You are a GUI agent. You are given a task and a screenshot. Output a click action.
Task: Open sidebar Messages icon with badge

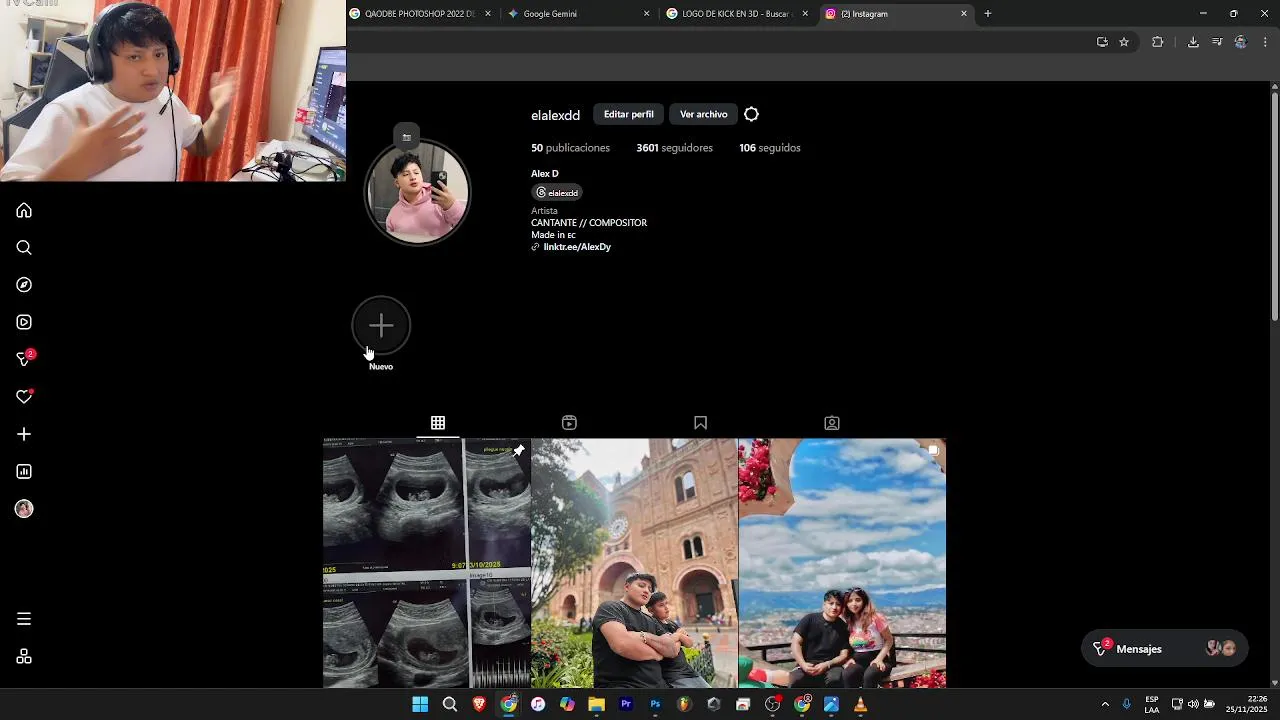[24, 359]
